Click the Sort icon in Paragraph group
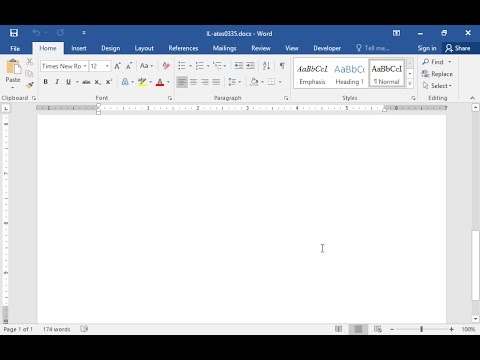The height and width of the screenshot is (360, 480). (266, 66)
